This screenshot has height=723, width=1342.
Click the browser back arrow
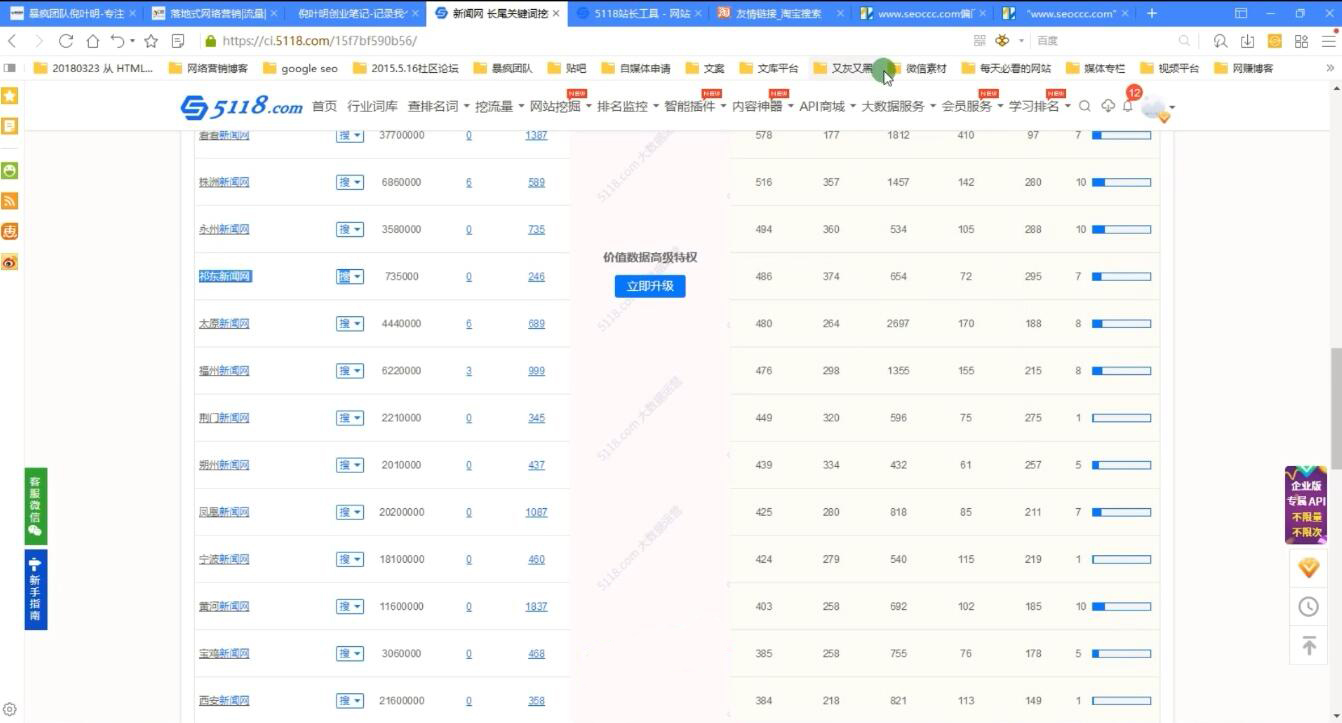[12, 41]
